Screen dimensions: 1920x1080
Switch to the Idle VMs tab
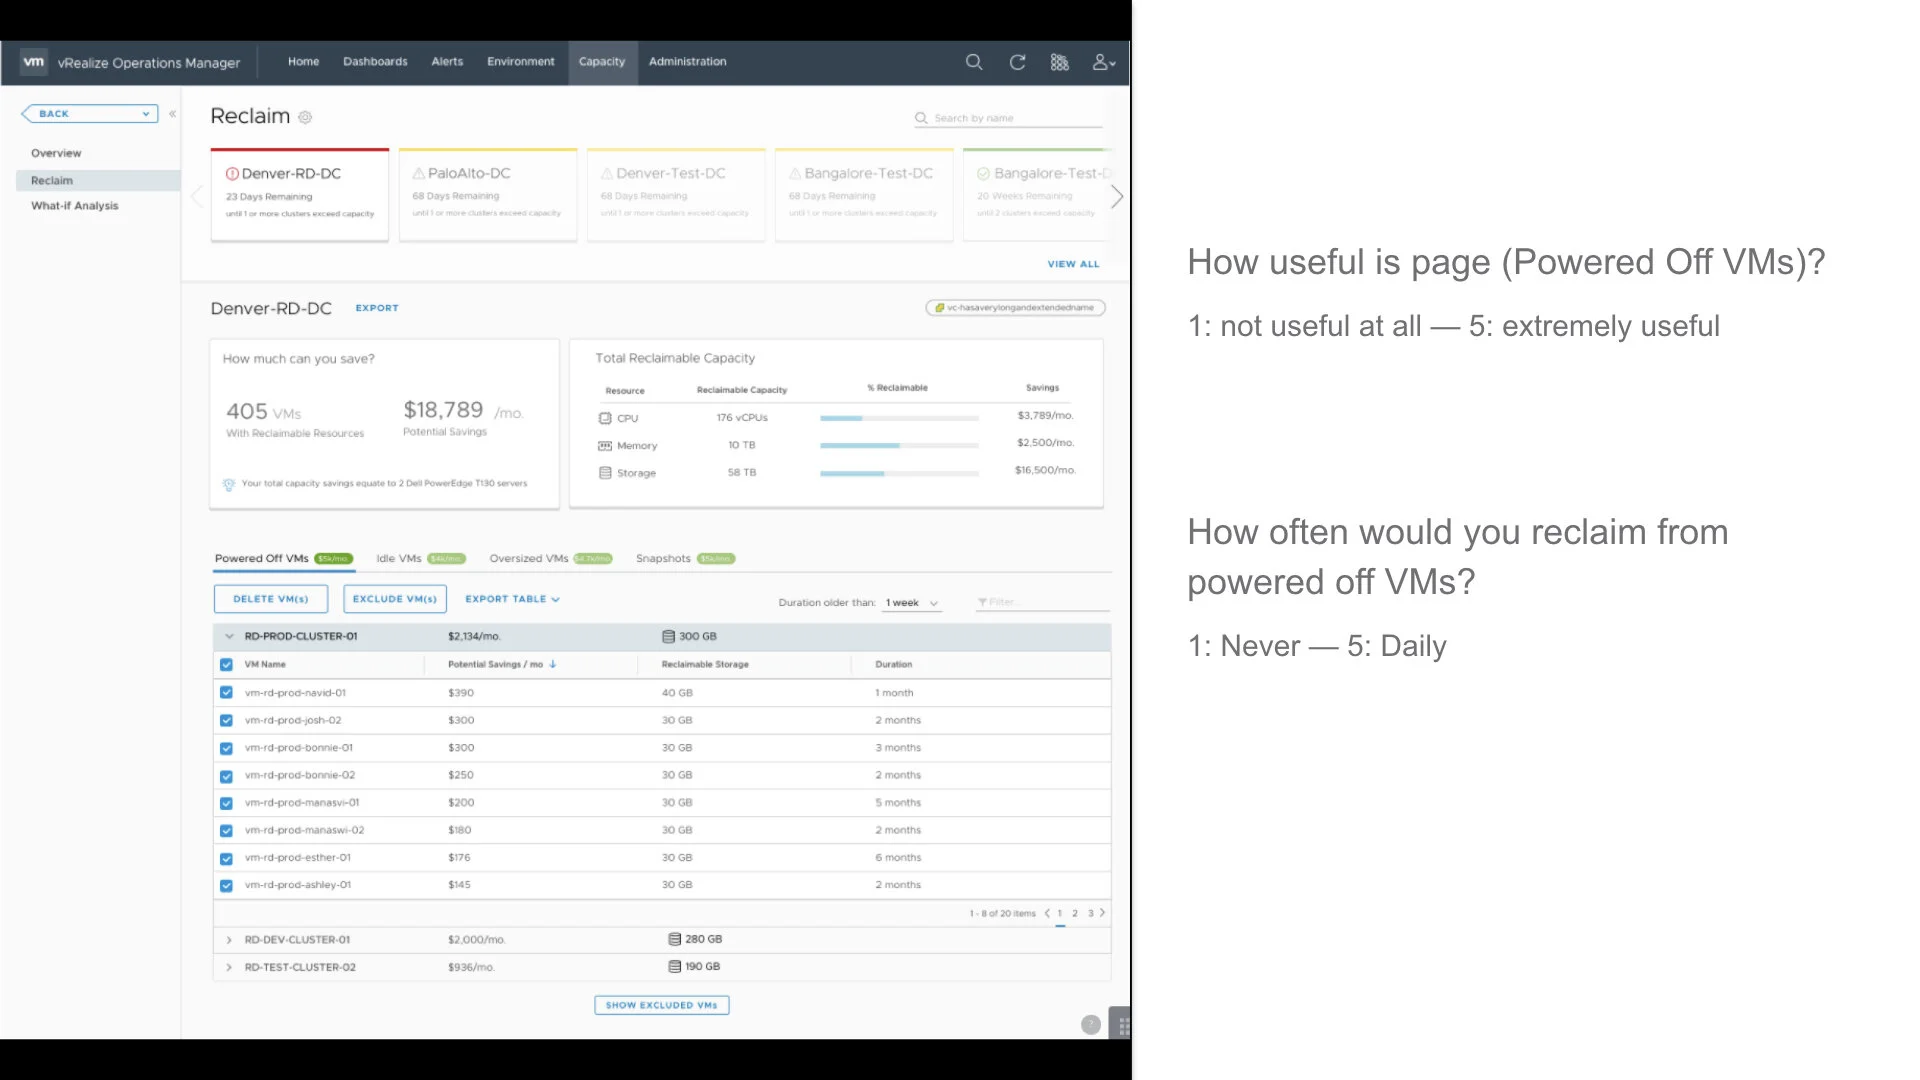399,559
